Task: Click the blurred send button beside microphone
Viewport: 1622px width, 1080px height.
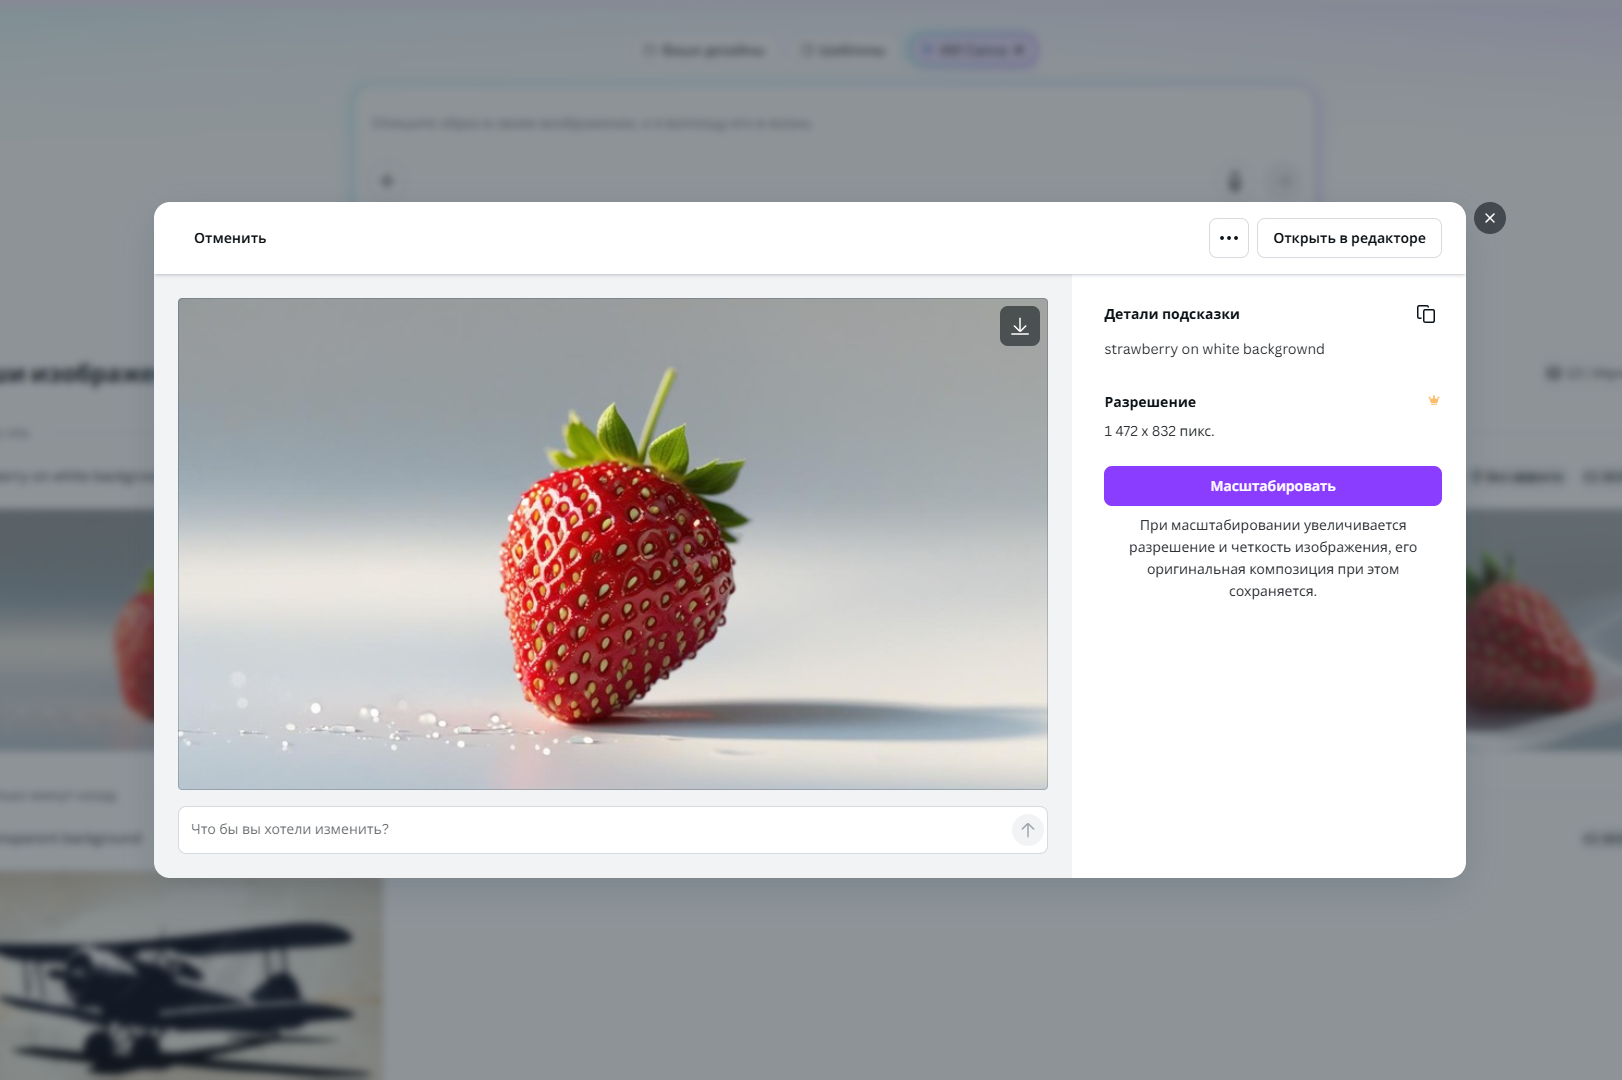Action: [1284, 181]
